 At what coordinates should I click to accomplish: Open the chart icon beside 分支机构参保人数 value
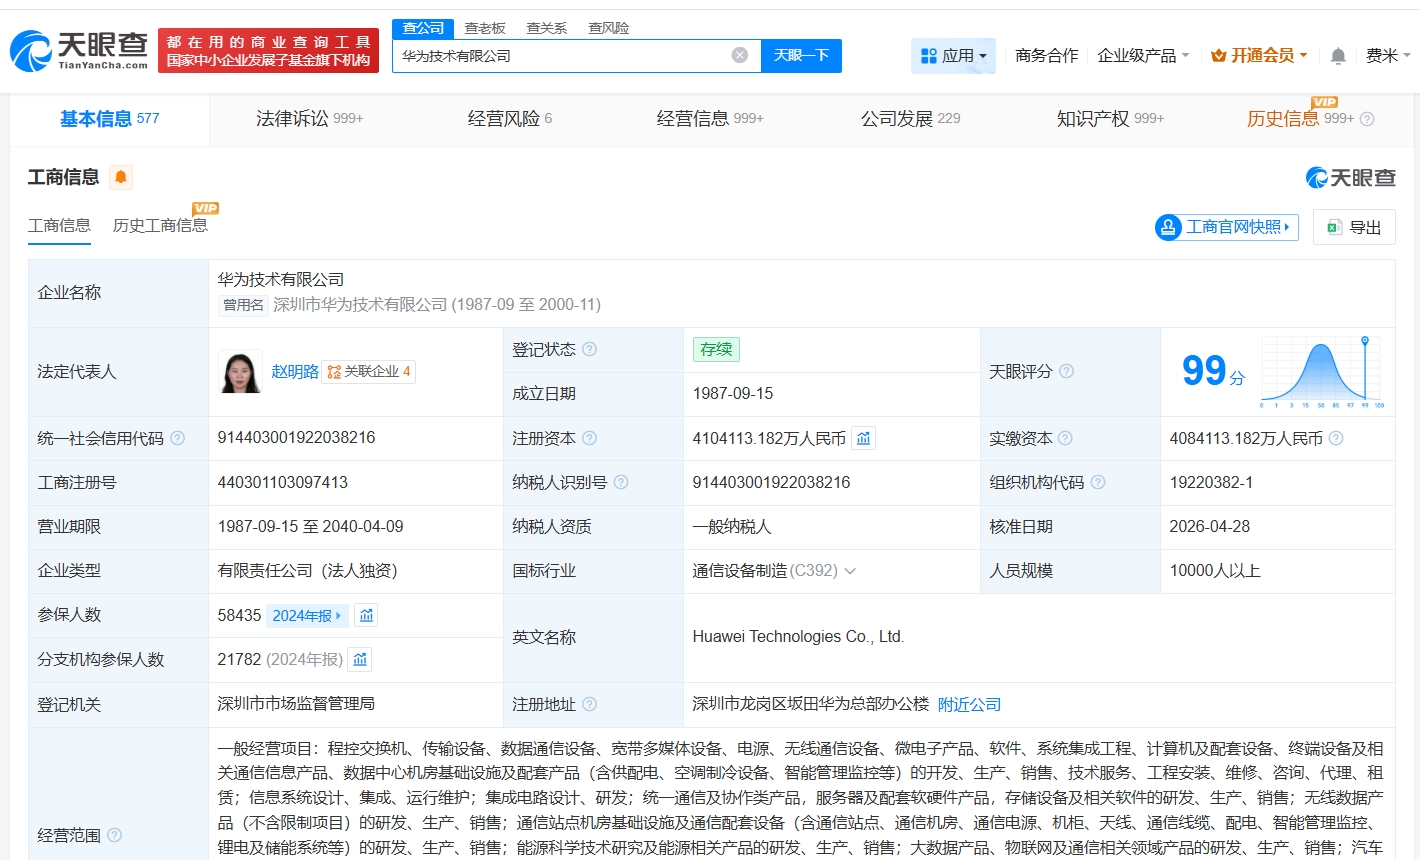pyautogui.click(x=360, y=659)
